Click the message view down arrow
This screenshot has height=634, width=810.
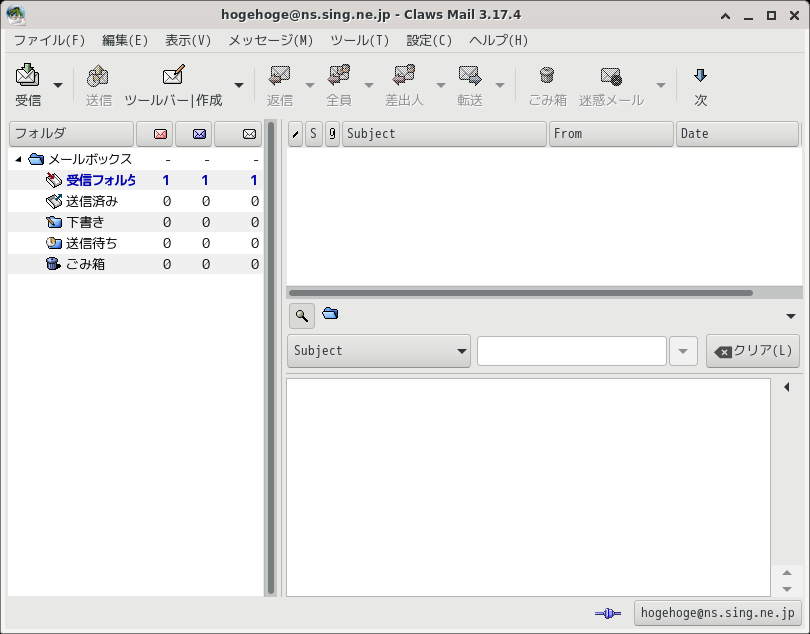(x=787, y=589)
